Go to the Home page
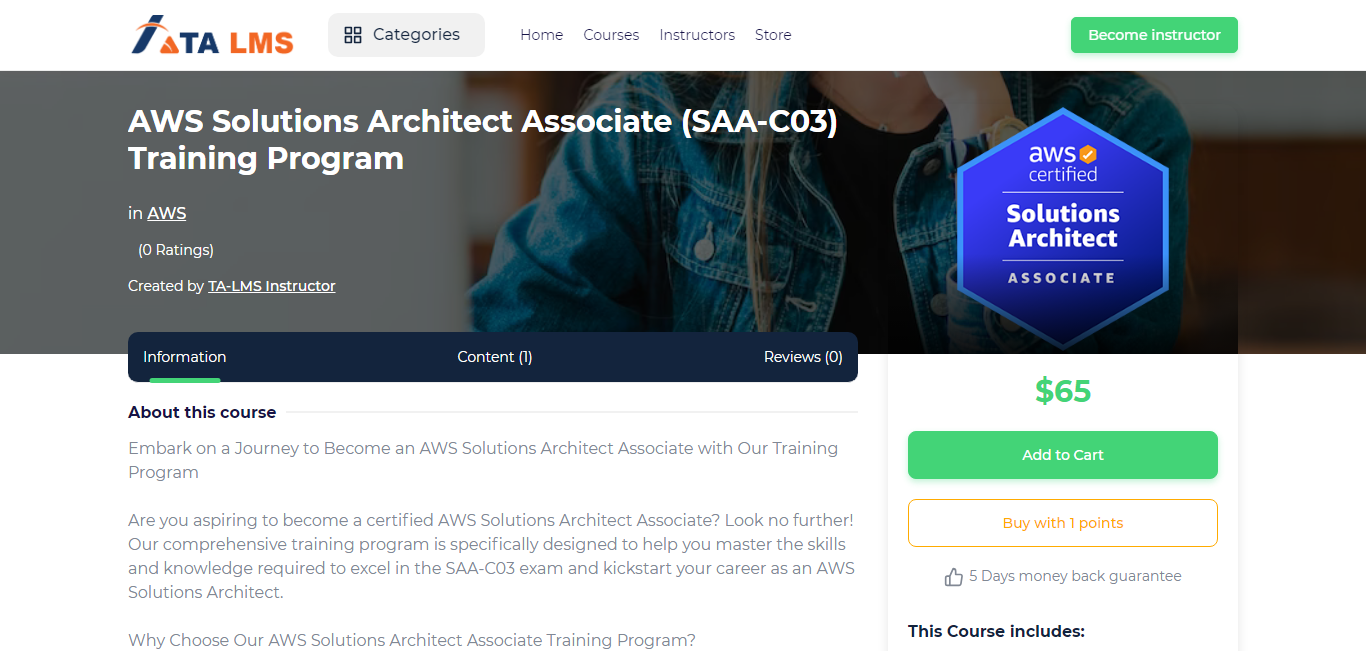 click(x=541, y=35)
